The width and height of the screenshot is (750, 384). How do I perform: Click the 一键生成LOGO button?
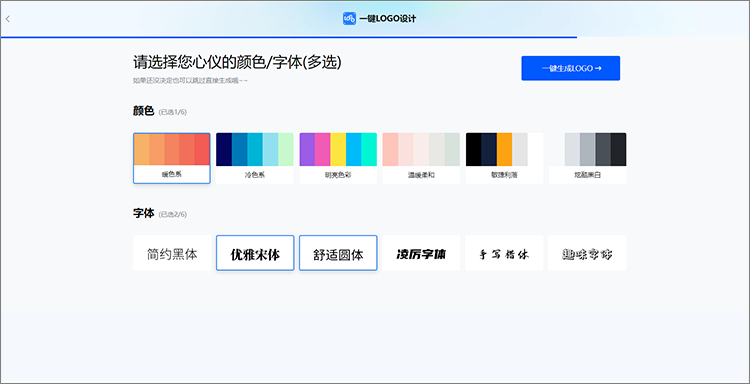point(571,68)
